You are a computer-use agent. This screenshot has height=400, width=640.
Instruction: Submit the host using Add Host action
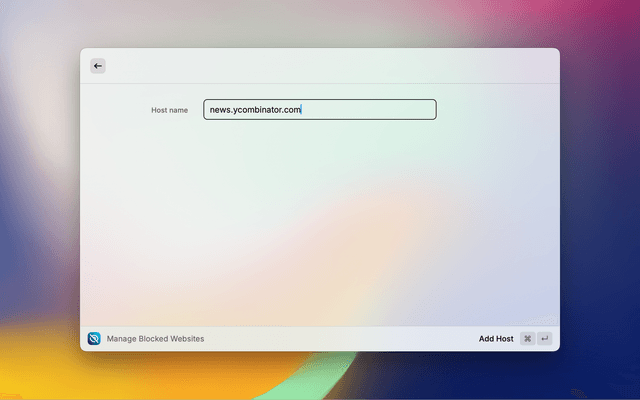(495, 339)
